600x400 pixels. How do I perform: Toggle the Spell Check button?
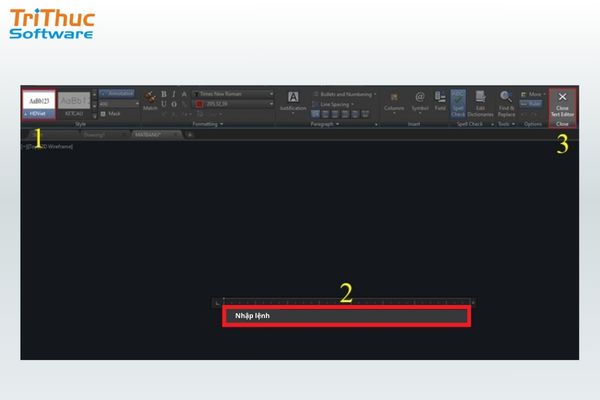(x=458, y=104)
